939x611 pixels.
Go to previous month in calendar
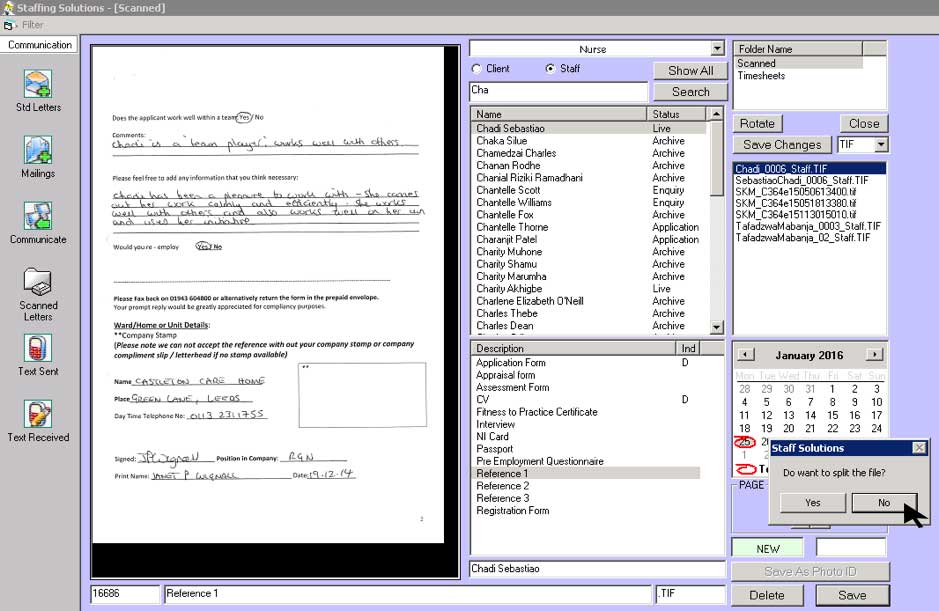point(744,355)
